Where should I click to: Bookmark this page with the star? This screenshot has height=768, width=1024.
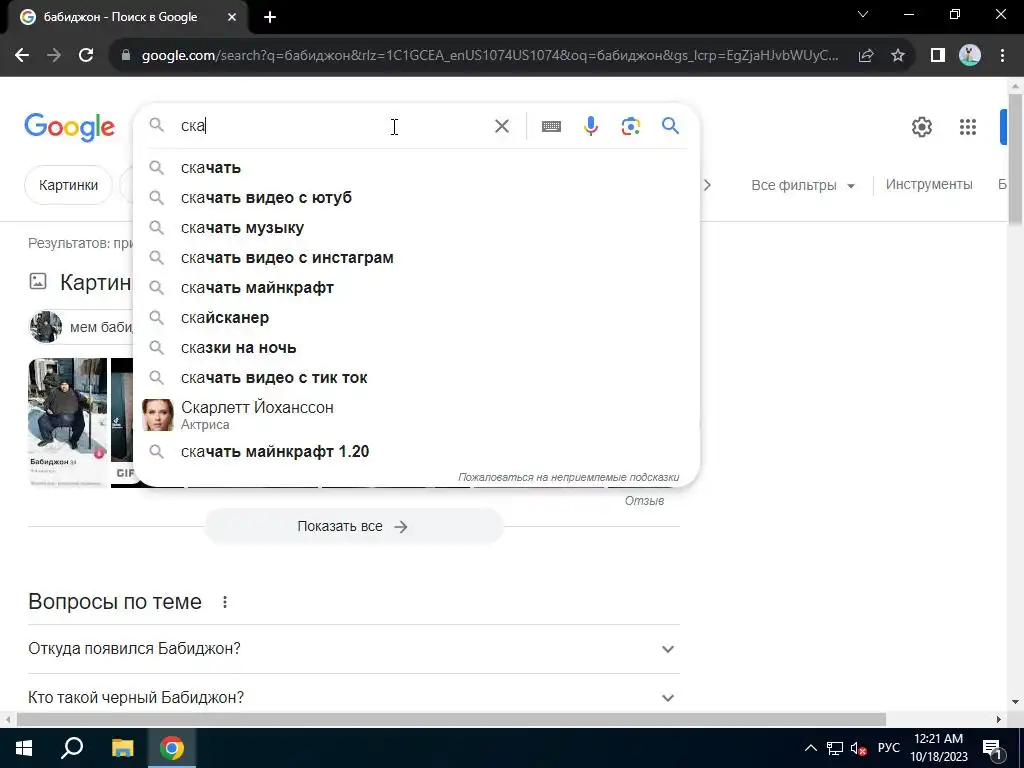(x=898, y=56)
